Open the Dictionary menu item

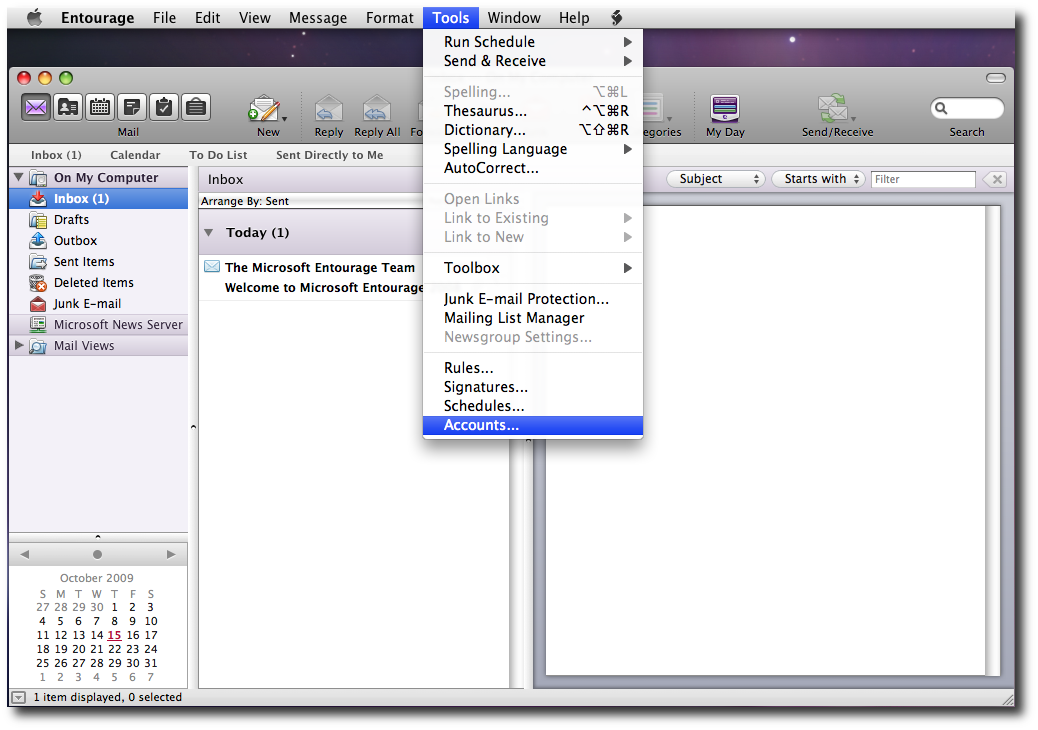point(533,130)
